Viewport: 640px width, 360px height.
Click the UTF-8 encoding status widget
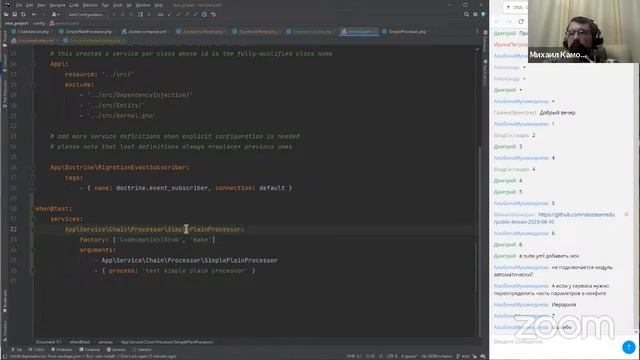pyautogui.click(x=392, y=356)
